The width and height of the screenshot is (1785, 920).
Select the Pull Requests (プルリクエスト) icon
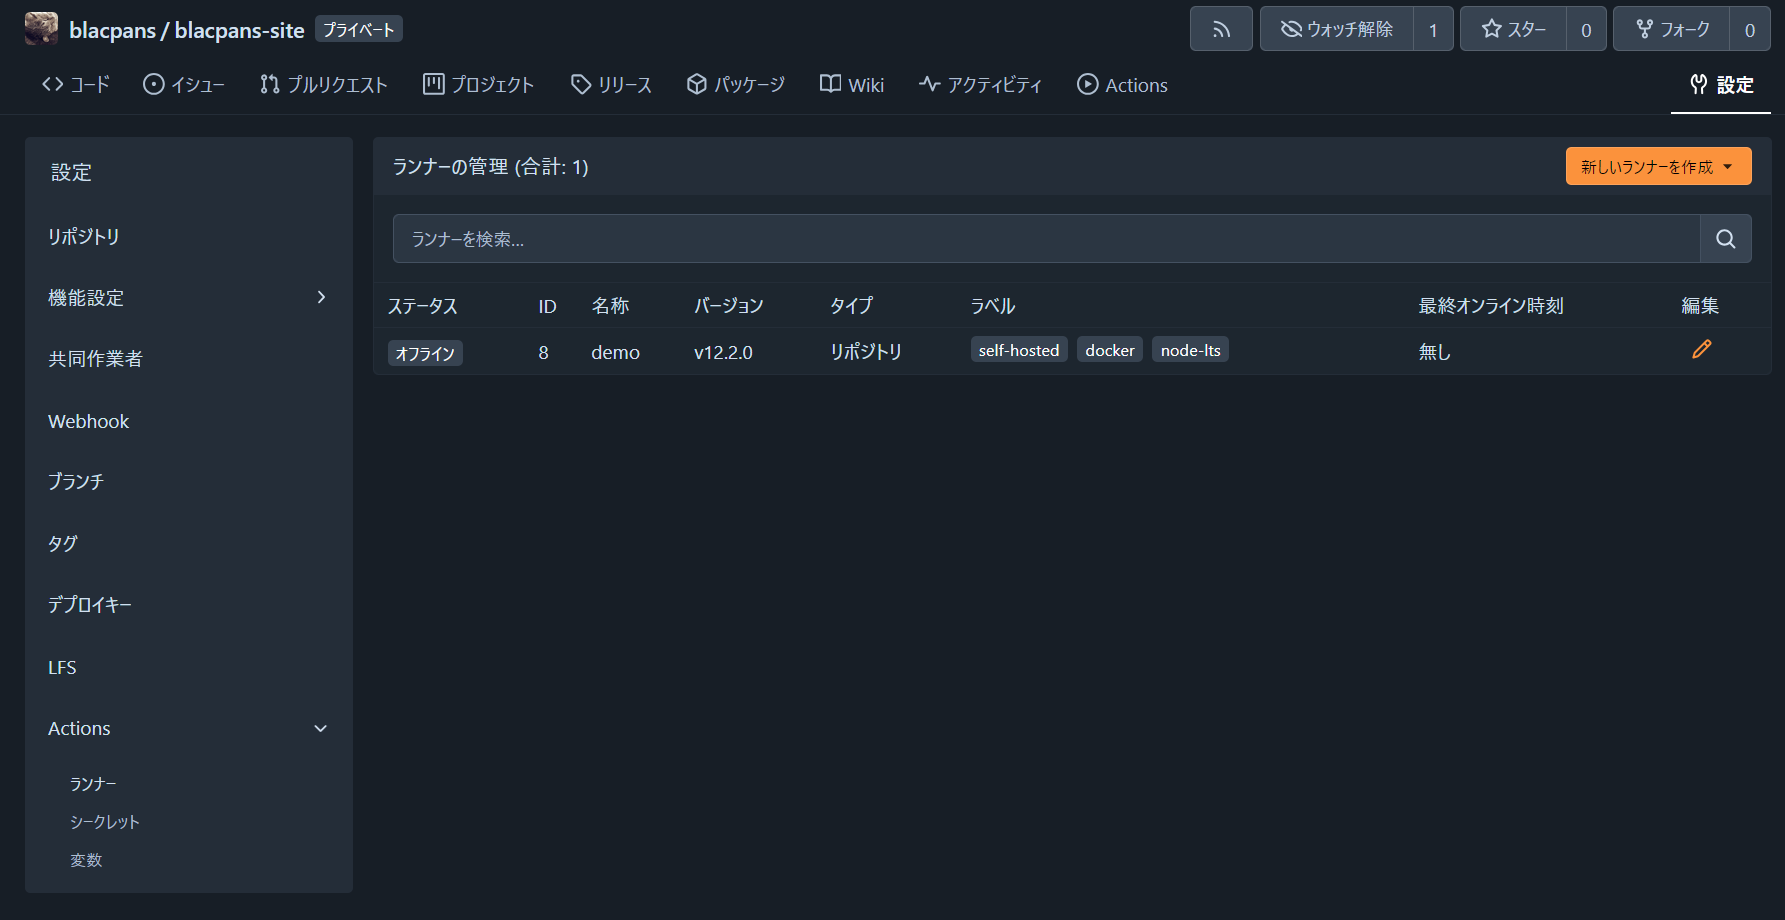[268, 85]
